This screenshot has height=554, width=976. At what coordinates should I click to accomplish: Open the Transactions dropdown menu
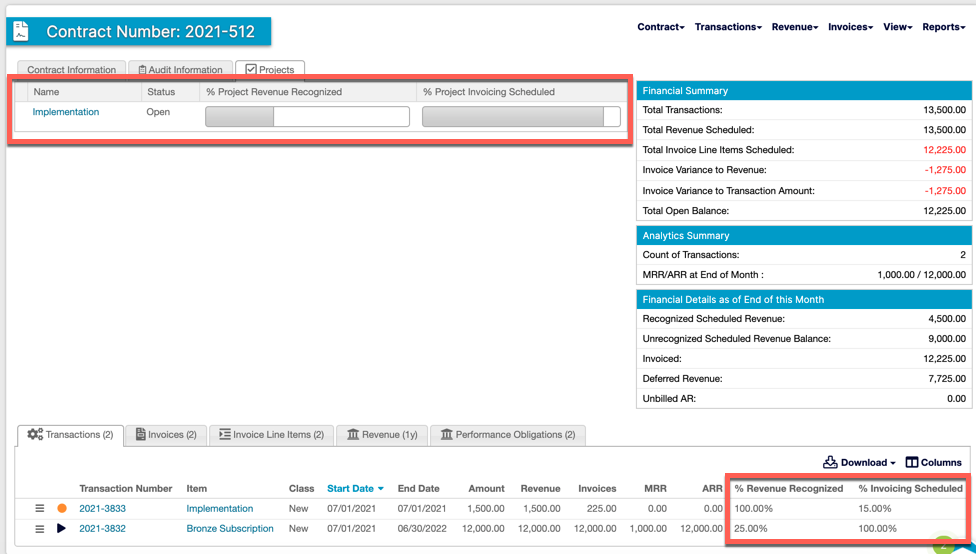click(x=728, y=27)
